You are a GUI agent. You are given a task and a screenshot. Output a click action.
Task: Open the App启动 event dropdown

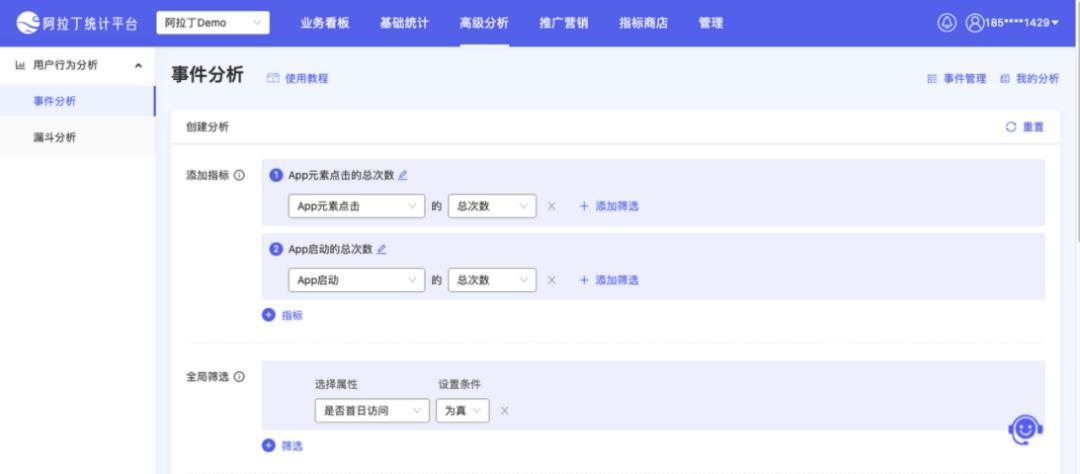(356, 280)
